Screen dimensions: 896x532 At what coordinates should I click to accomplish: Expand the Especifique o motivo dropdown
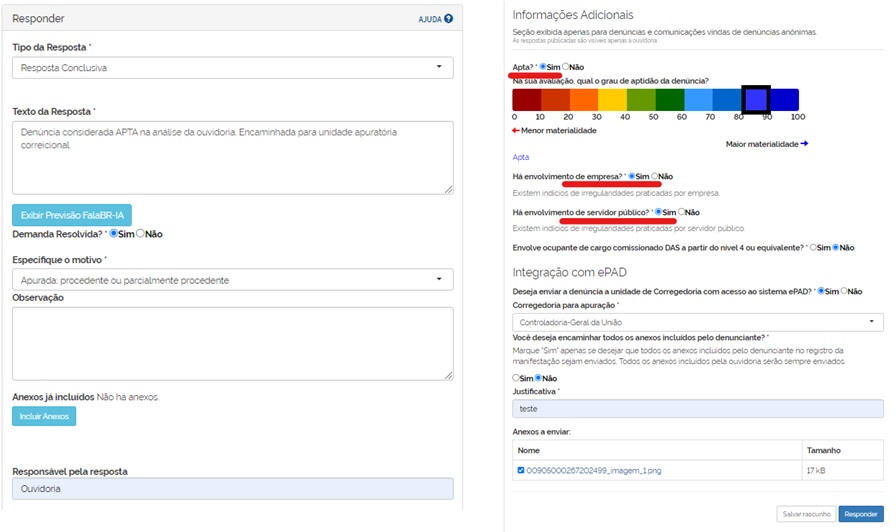click(232, 280)
